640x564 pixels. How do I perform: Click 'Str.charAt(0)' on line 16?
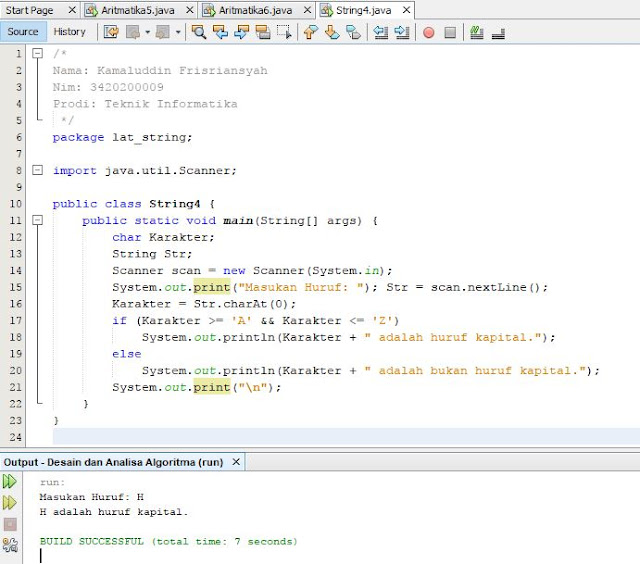pyautogui.click(x=241, y=304)
